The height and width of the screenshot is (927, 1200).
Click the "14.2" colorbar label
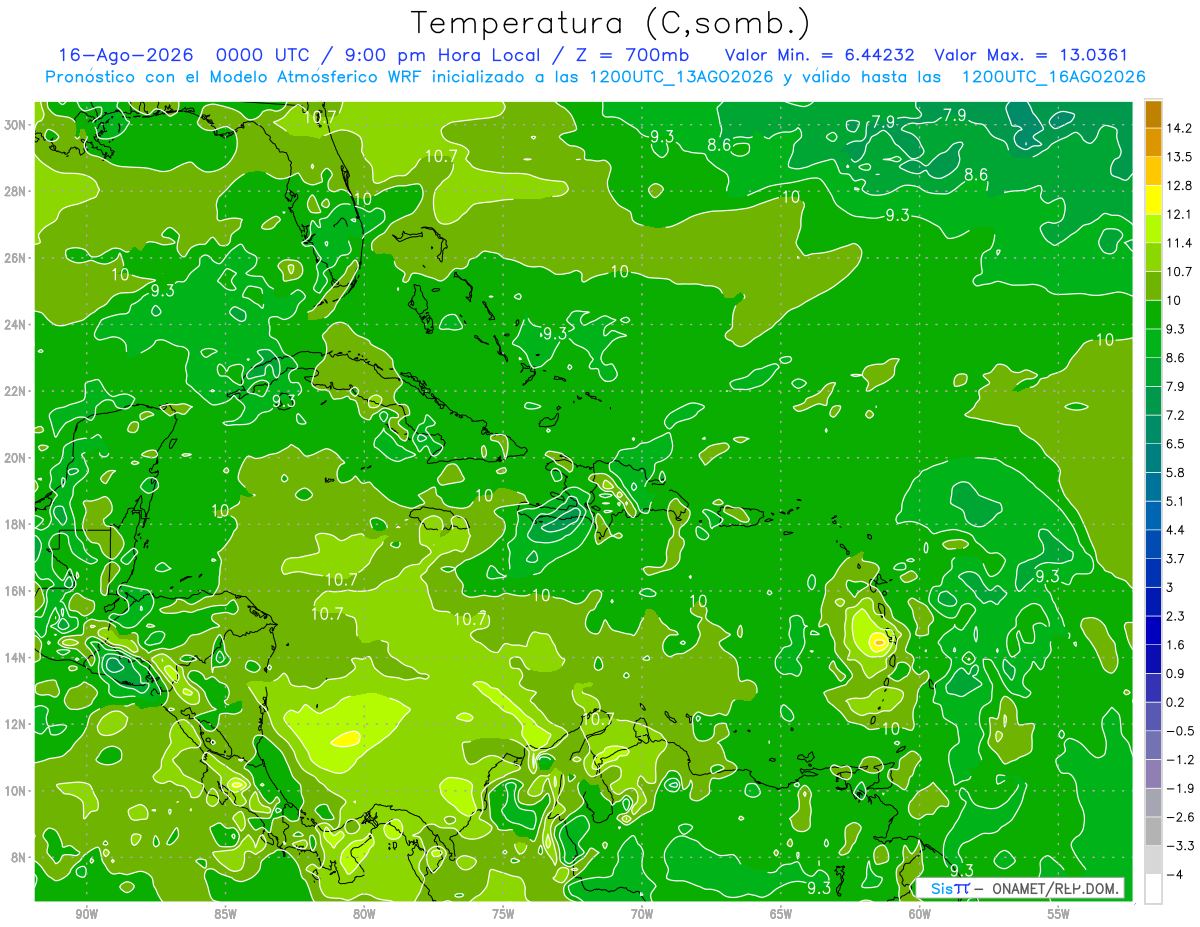[1180, 128]
